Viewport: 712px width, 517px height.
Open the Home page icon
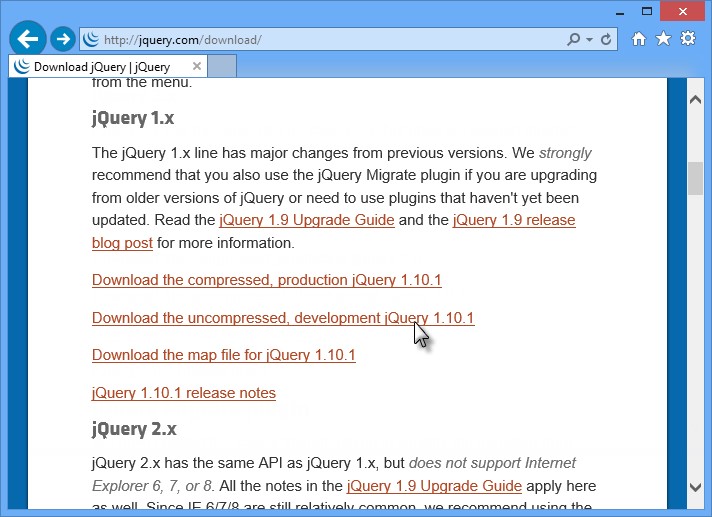click(x=639, y=39)
